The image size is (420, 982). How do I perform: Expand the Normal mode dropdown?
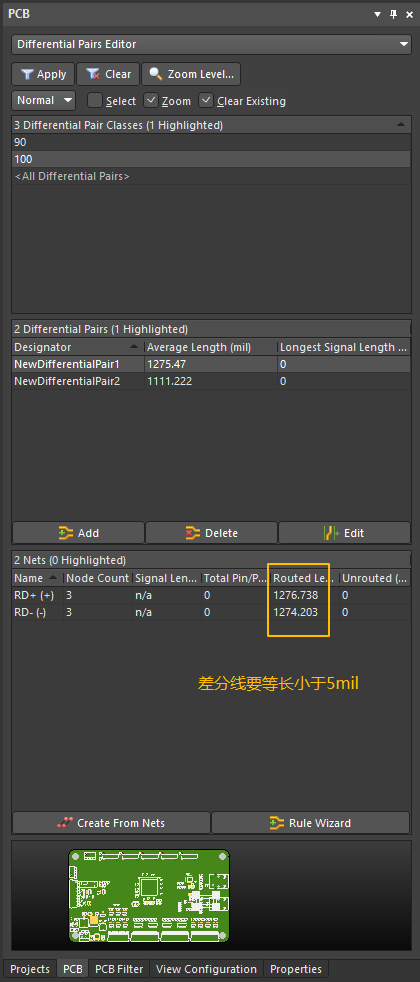coord(43,100)
